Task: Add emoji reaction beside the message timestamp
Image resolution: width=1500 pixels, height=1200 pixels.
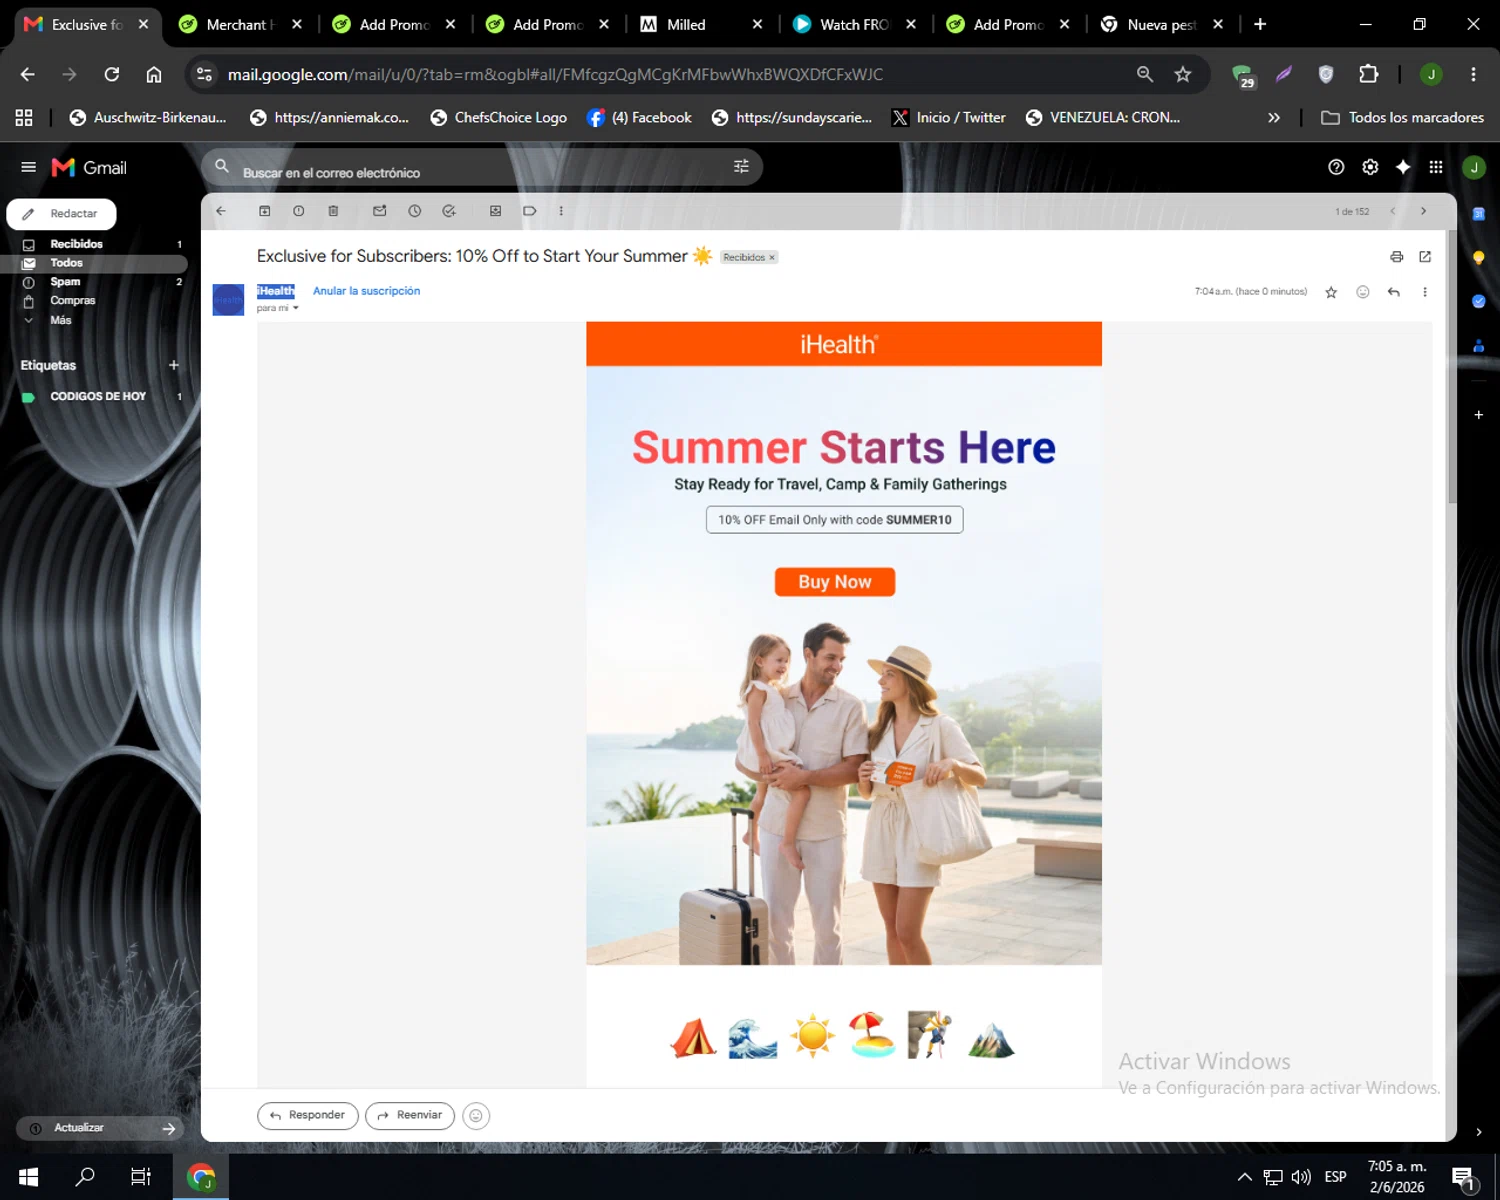Action: pos(1363,292)
